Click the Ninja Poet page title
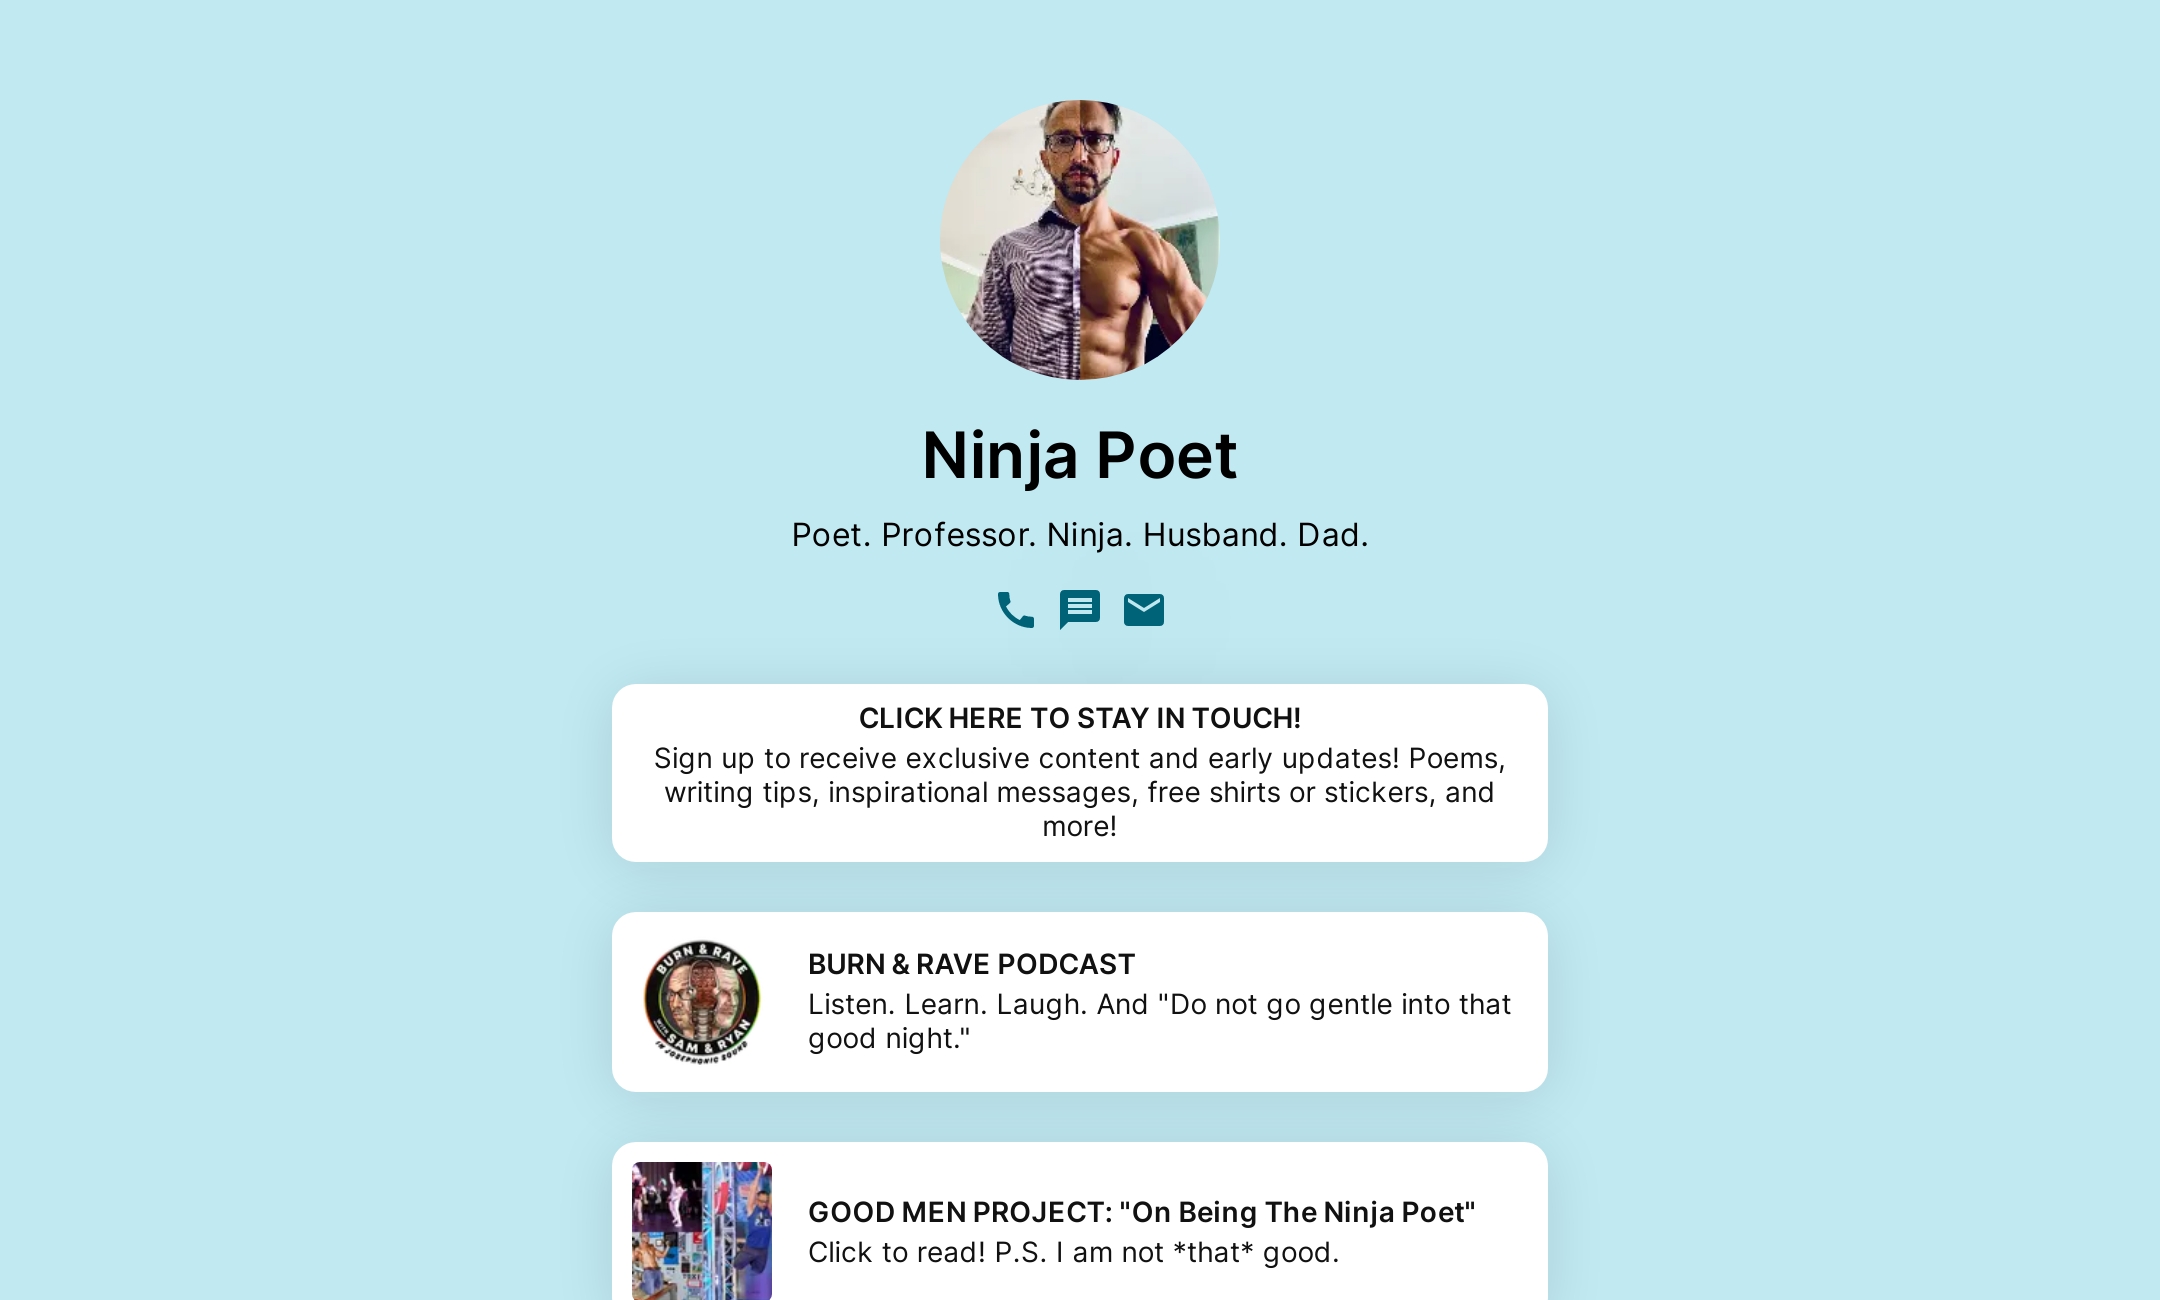This screenshot has width=2160, height=1300. [x=1079, y=455]
